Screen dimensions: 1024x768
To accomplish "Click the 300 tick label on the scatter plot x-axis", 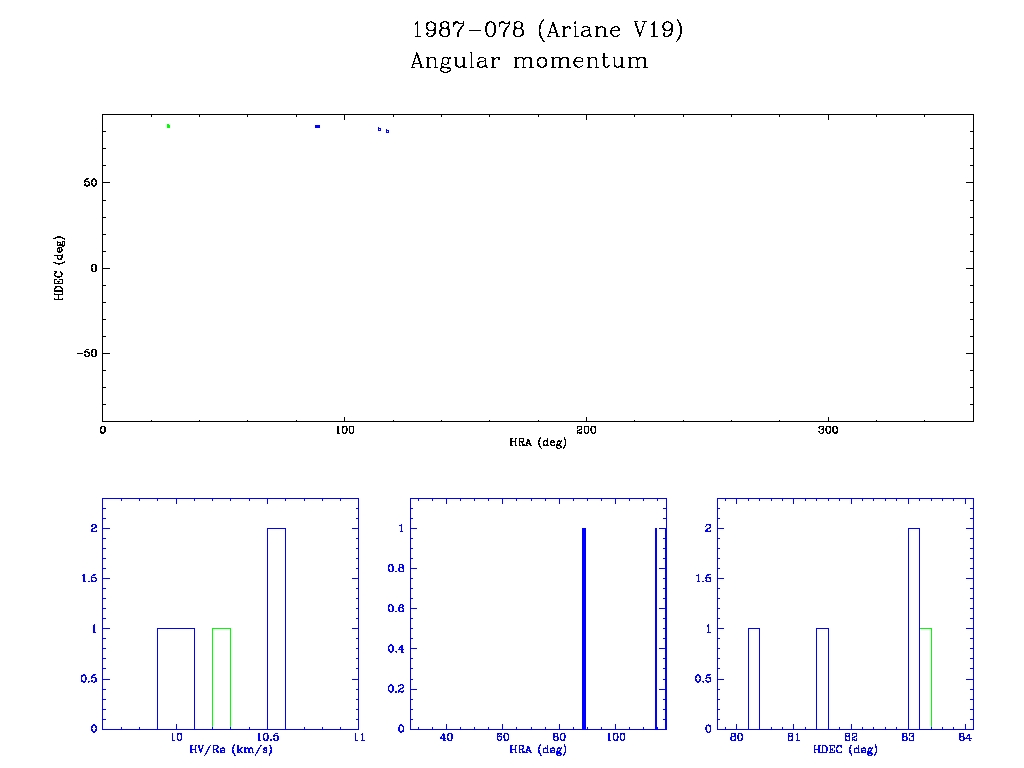I will coord(828,430).
